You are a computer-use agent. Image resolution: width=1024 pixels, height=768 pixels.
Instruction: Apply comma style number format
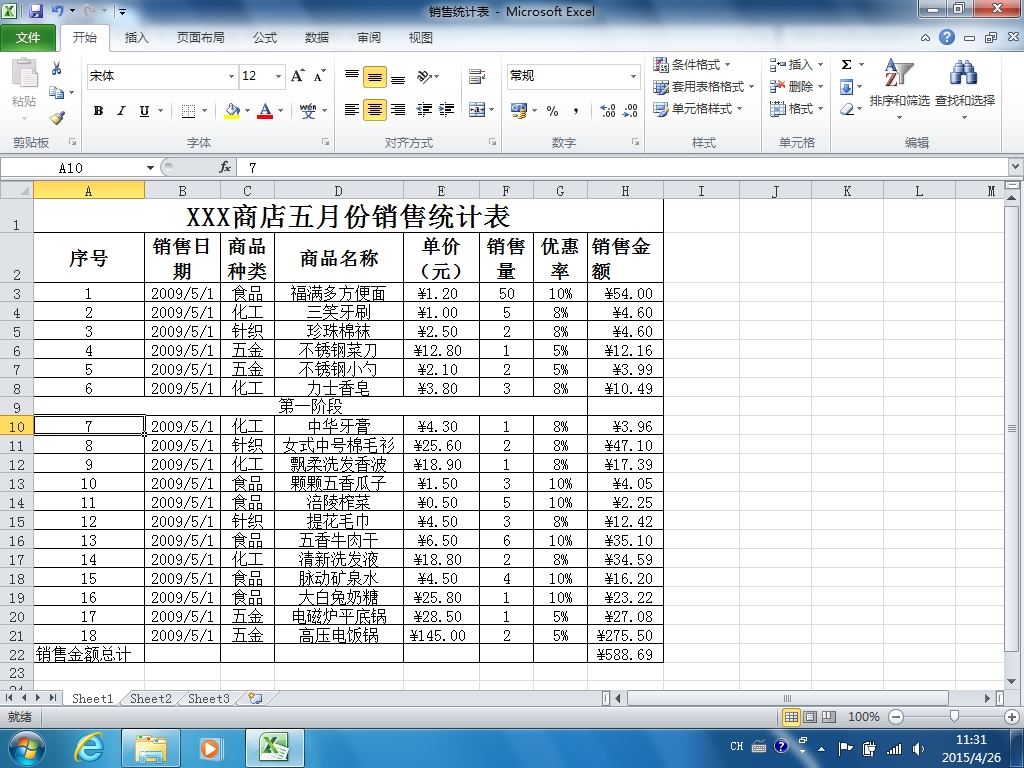tap(575, 111)
